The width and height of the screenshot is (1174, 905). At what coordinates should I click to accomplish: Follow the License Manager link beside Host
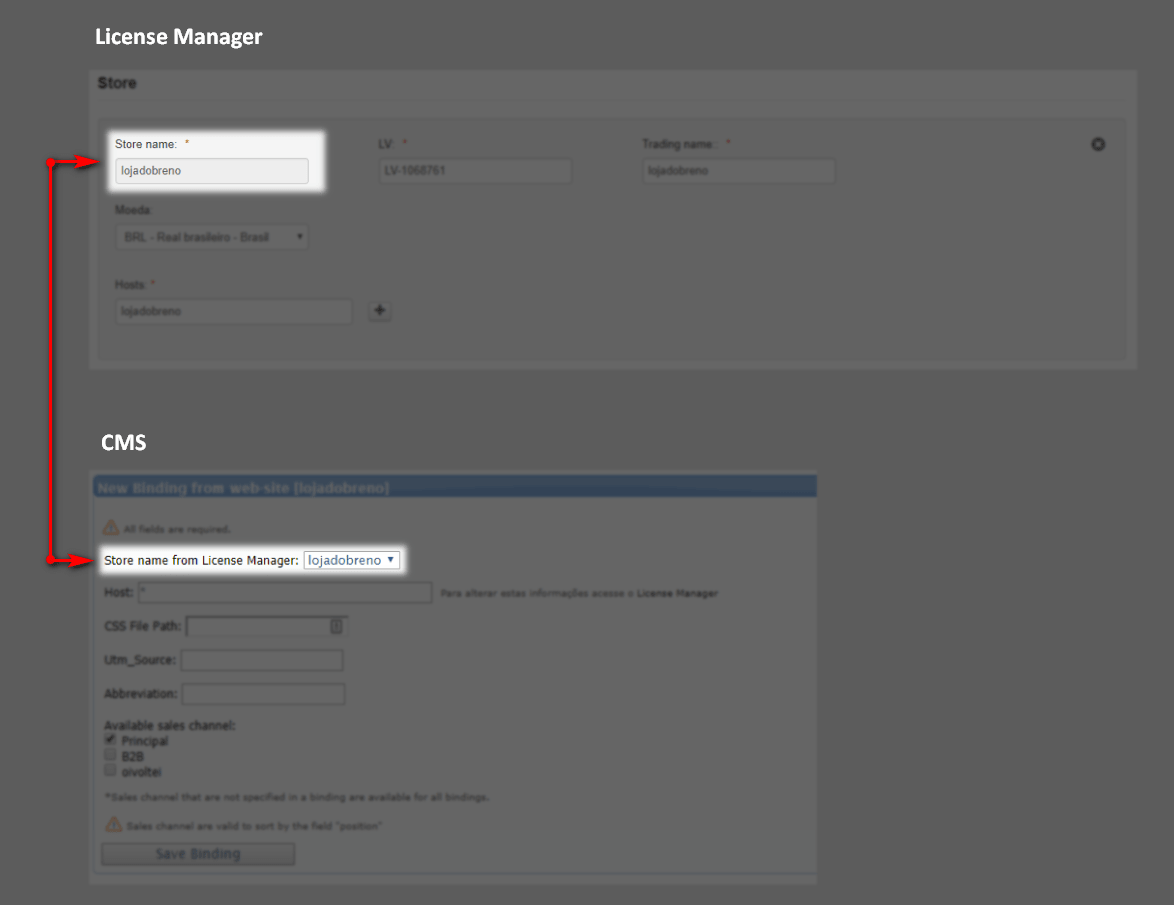(677, 594)
